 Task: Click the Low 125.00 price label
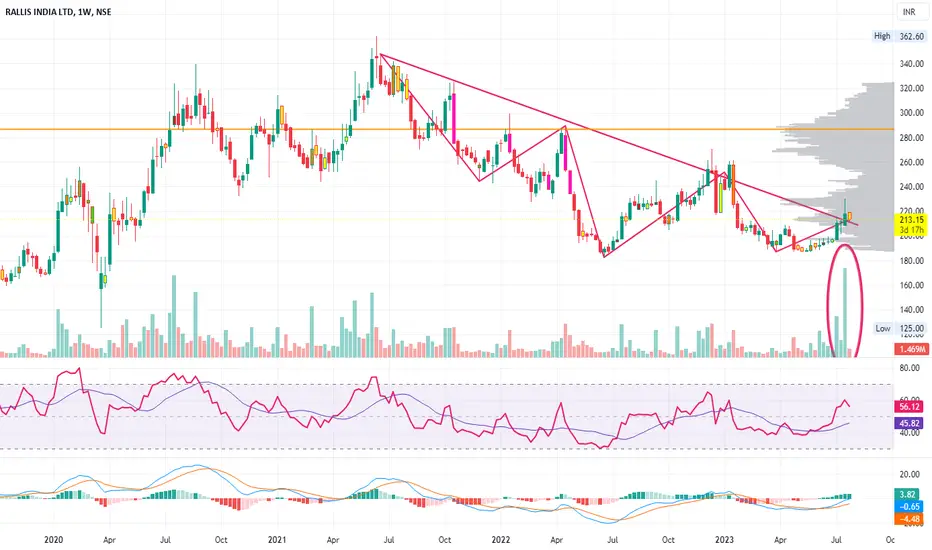click(900, 328)
